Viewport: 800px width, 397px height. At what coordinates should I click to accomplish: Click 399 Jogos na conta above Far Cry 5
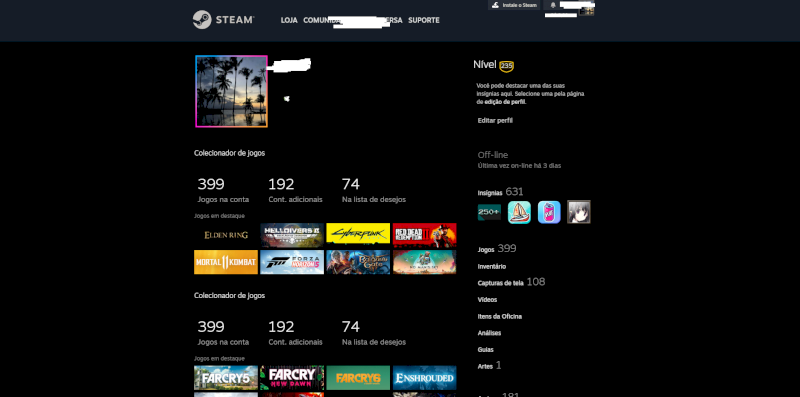[x=223, y=333]
